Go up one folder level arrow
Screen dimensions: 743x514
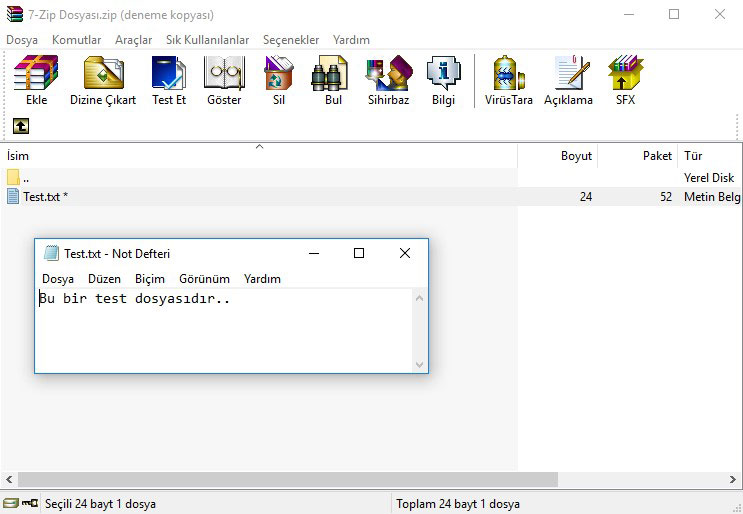click(21, 126)
